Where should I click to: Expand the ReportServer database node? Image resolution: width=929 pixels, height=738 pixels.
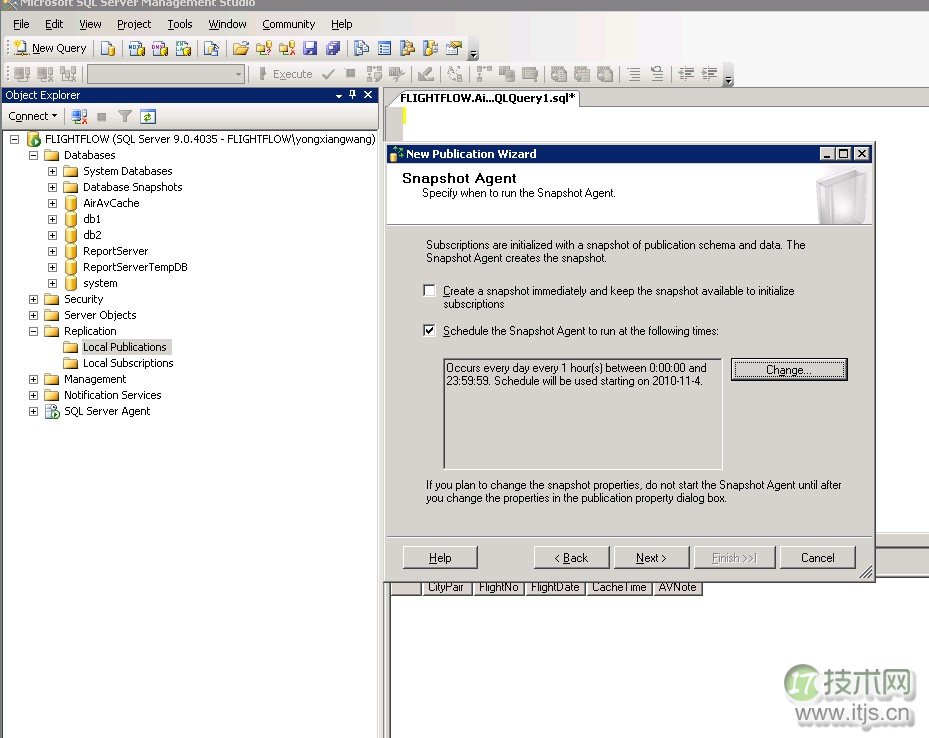tap(52, 251)
